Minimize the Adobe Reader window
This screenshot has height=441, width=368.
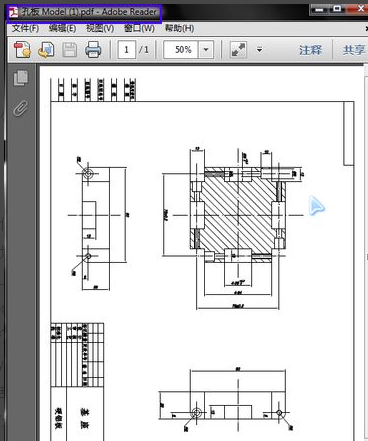(x=320, y=9)
